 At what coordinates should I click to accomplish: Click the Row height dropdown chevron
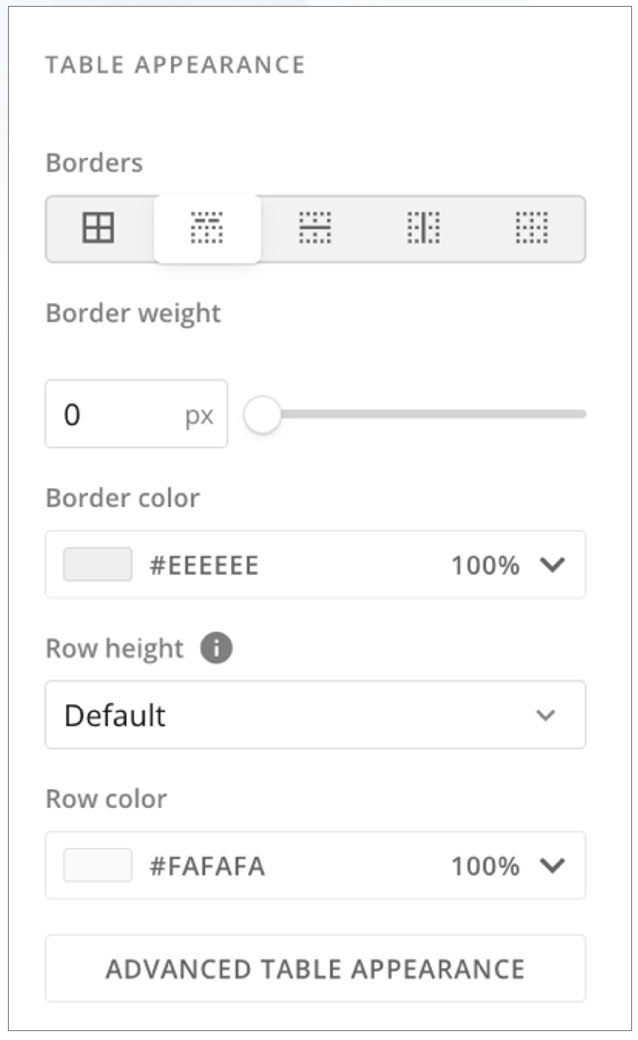click(546, 716)
